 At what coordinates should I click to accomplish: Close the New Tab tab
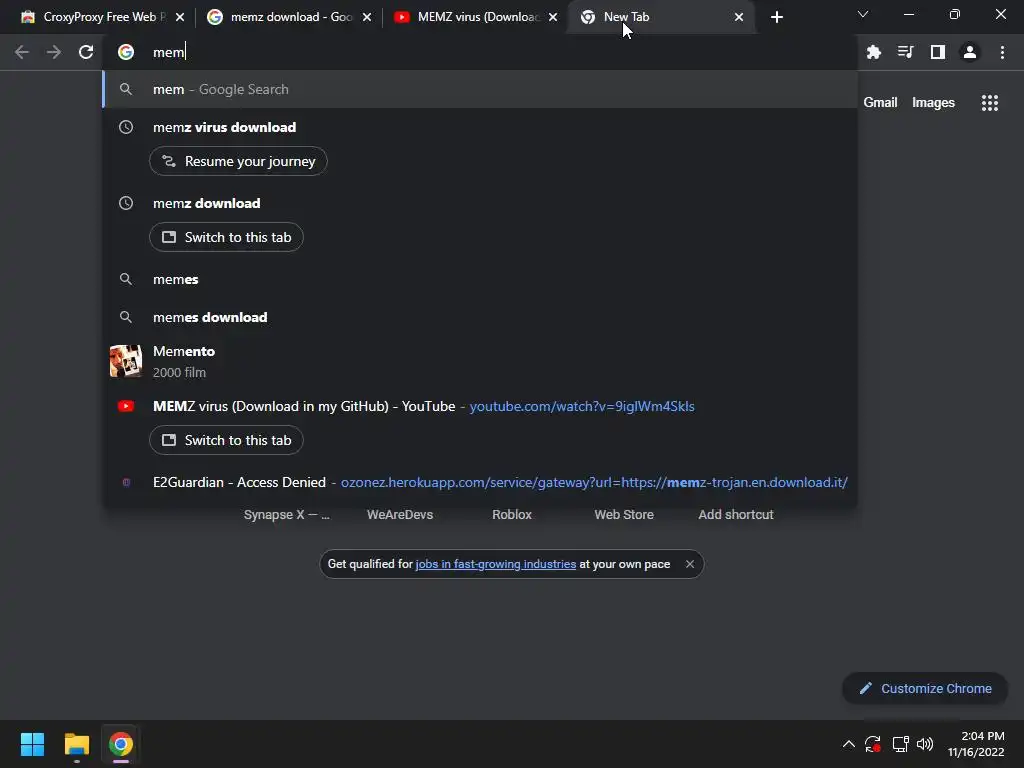739,17
